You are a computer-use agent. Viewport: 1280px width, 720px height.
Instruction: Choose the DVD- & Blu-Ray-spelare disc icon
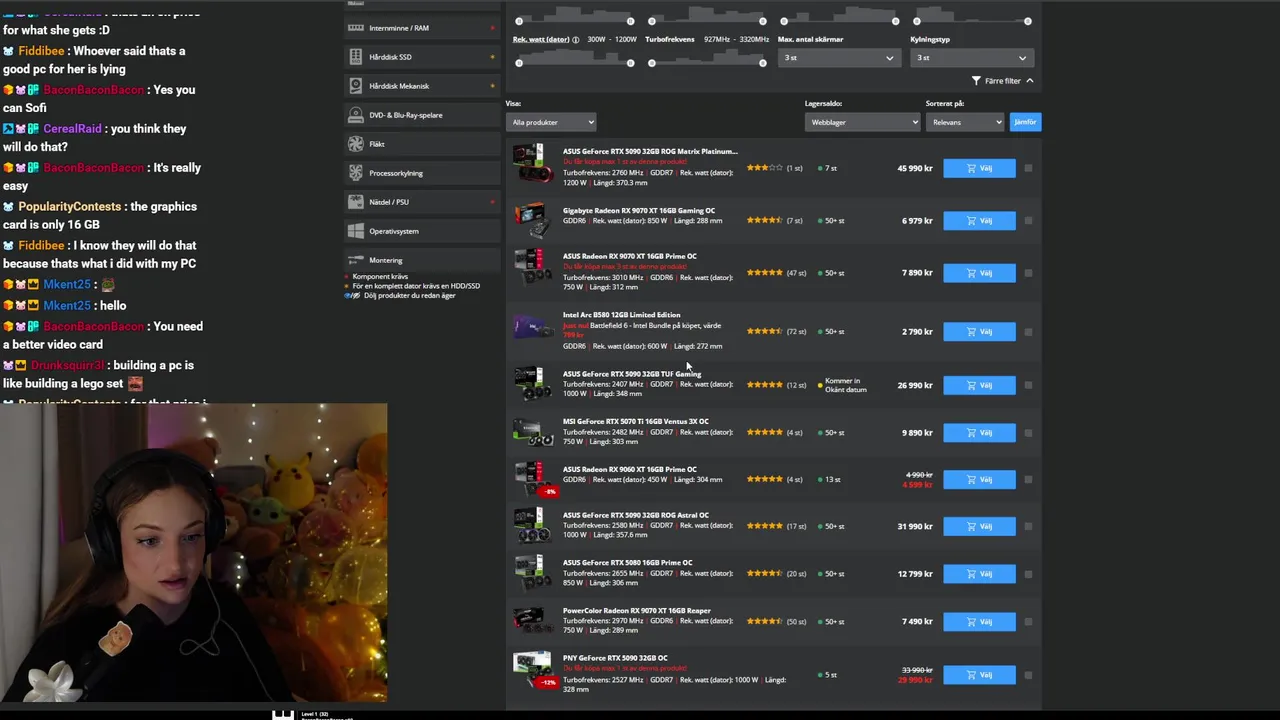point(355,115)
